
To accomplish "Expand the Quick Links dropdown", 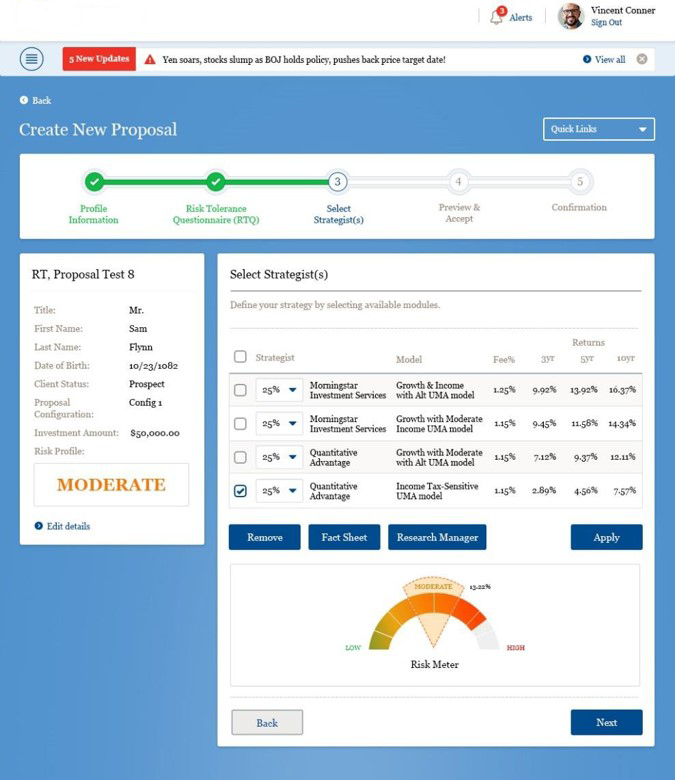I will pos(598,129).
